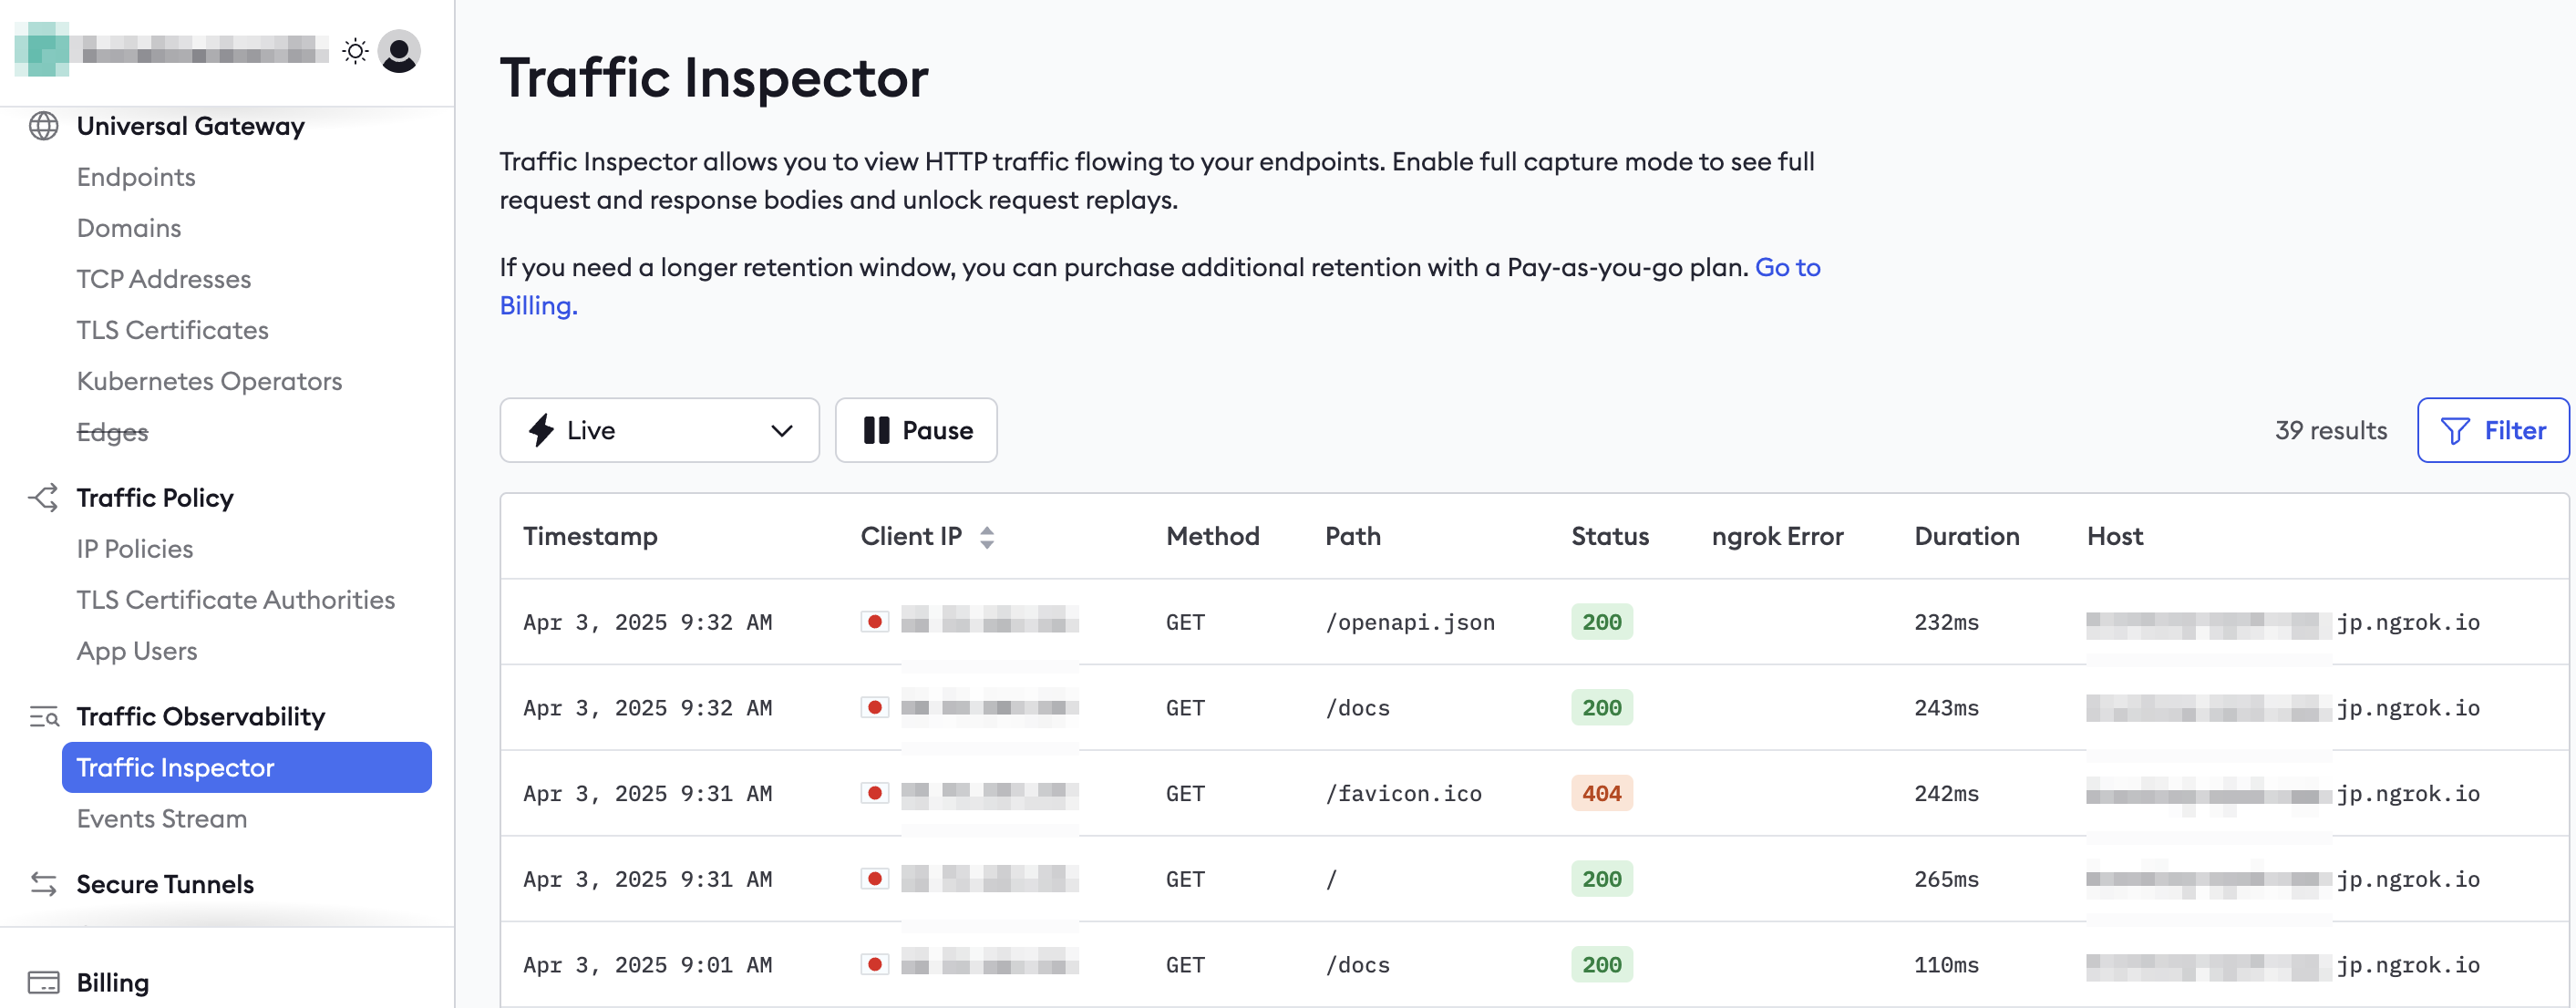The width and height of the screenshot is (2576, 1008).
Task: Click the Secure Tunnels arrows icon
Action: point(43,884)
